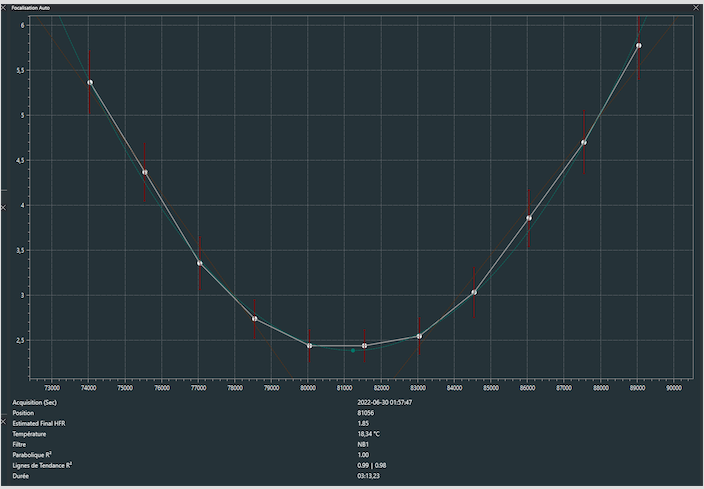Click the 73000 x-axis label

(x=52, y=388)
